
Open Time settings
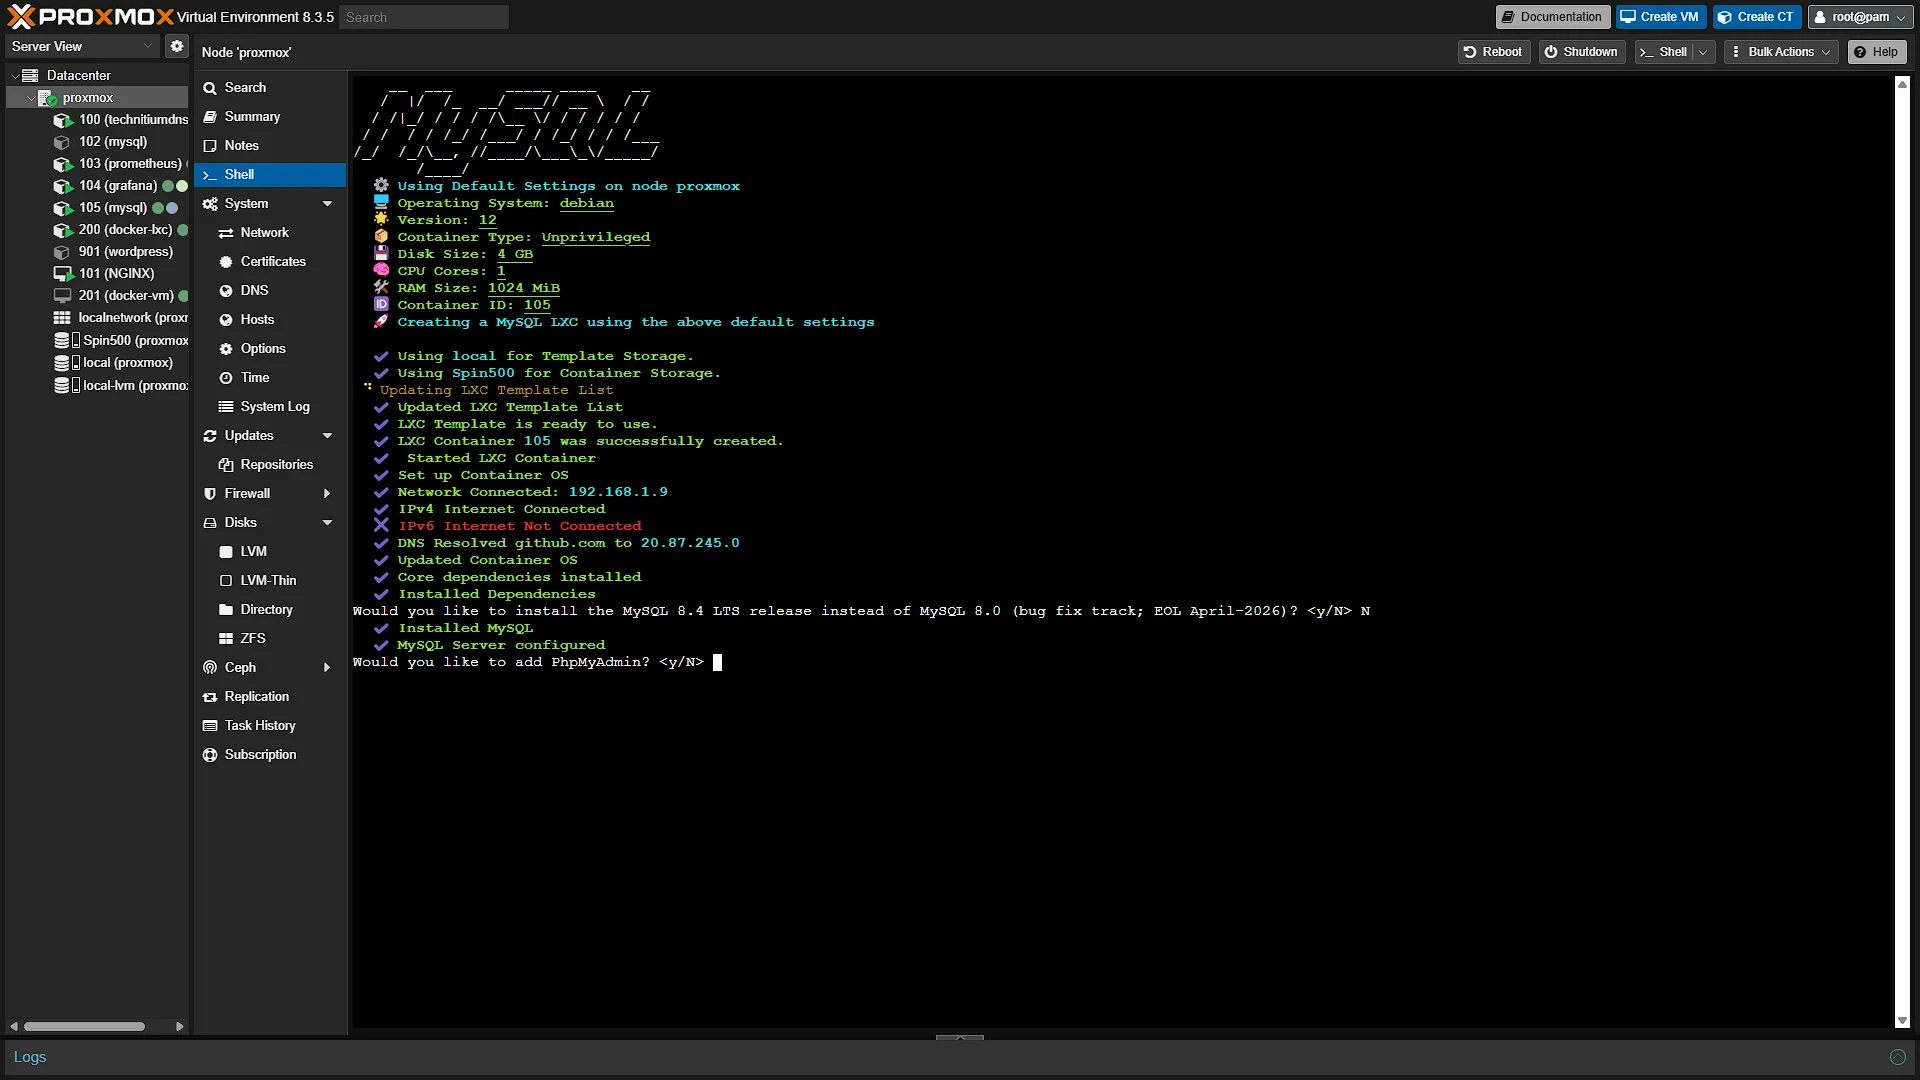coord(270,378)
